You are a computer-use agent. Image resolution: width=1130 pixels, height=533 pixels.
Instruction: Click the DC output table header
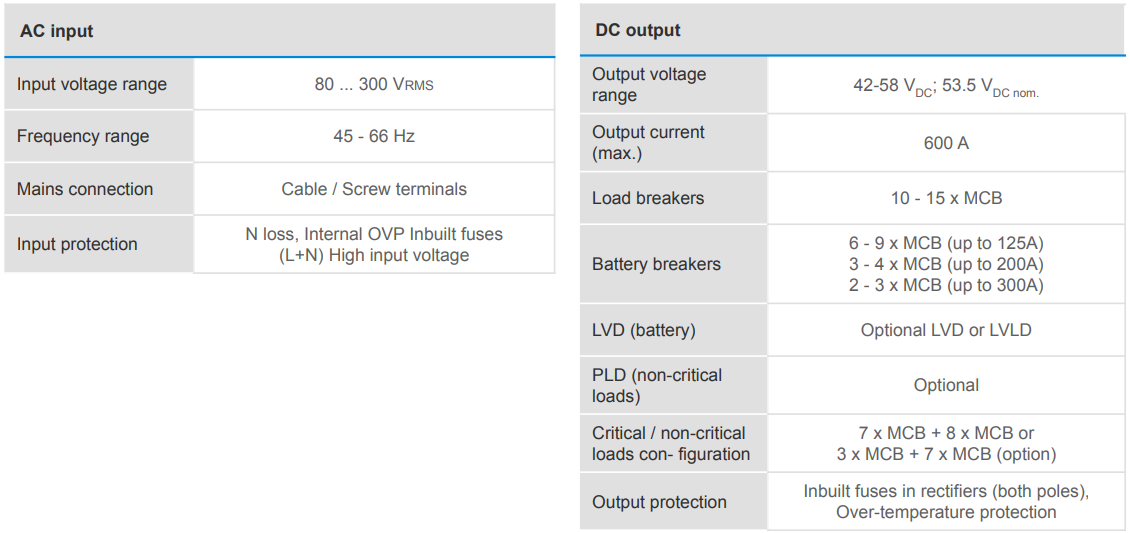[637, 30]
